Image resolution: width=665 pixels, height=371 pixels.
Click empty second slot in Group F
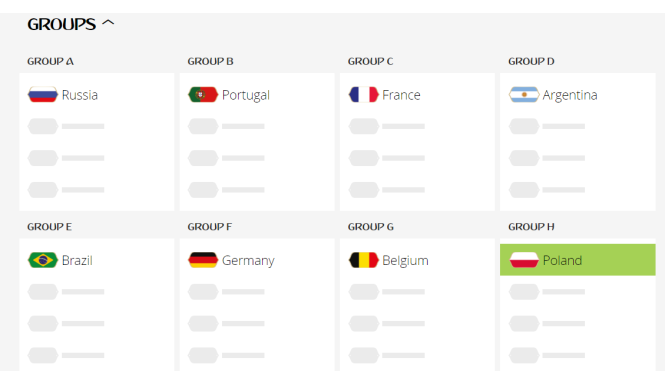point(226,292)
